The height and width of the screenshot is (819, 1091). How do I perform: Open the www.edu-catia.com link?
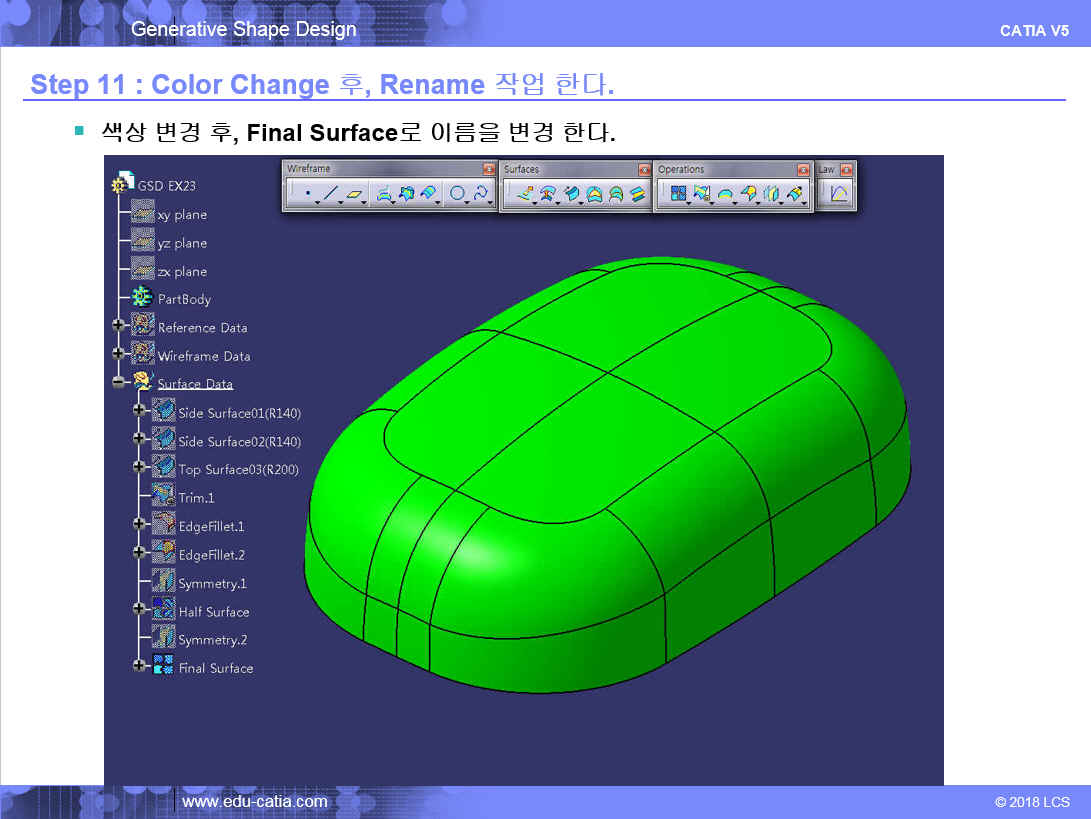(x=254, y=801)
